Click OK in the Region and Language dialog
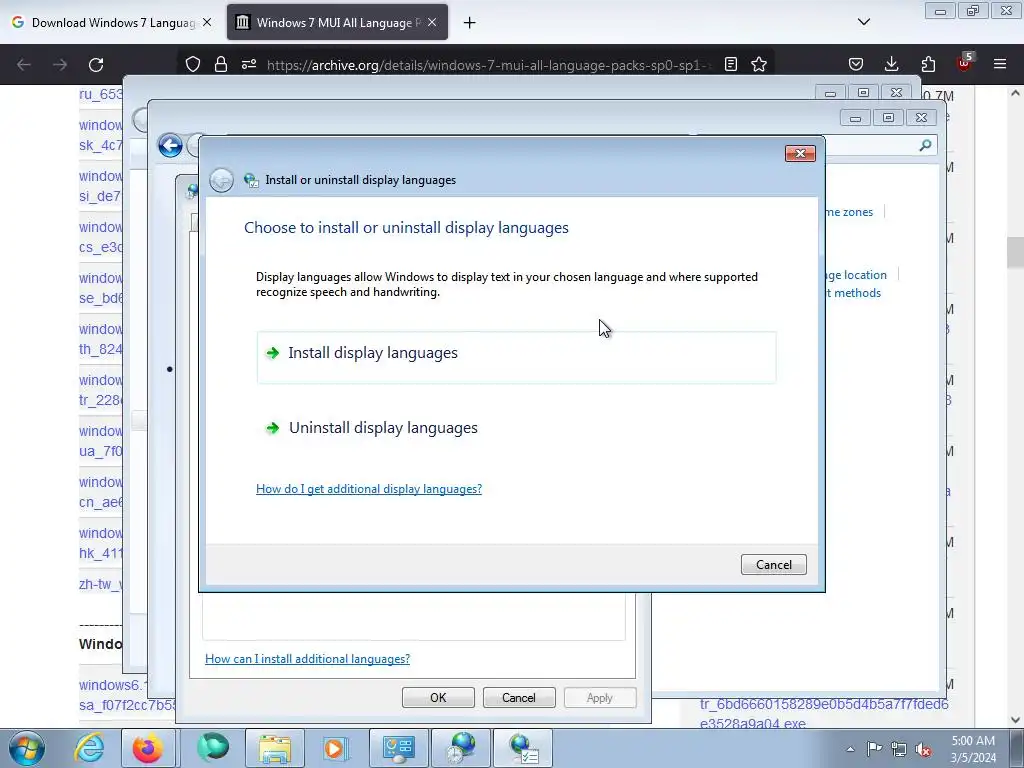Viewport: 1024px width, 768px height. click(438, 697)
